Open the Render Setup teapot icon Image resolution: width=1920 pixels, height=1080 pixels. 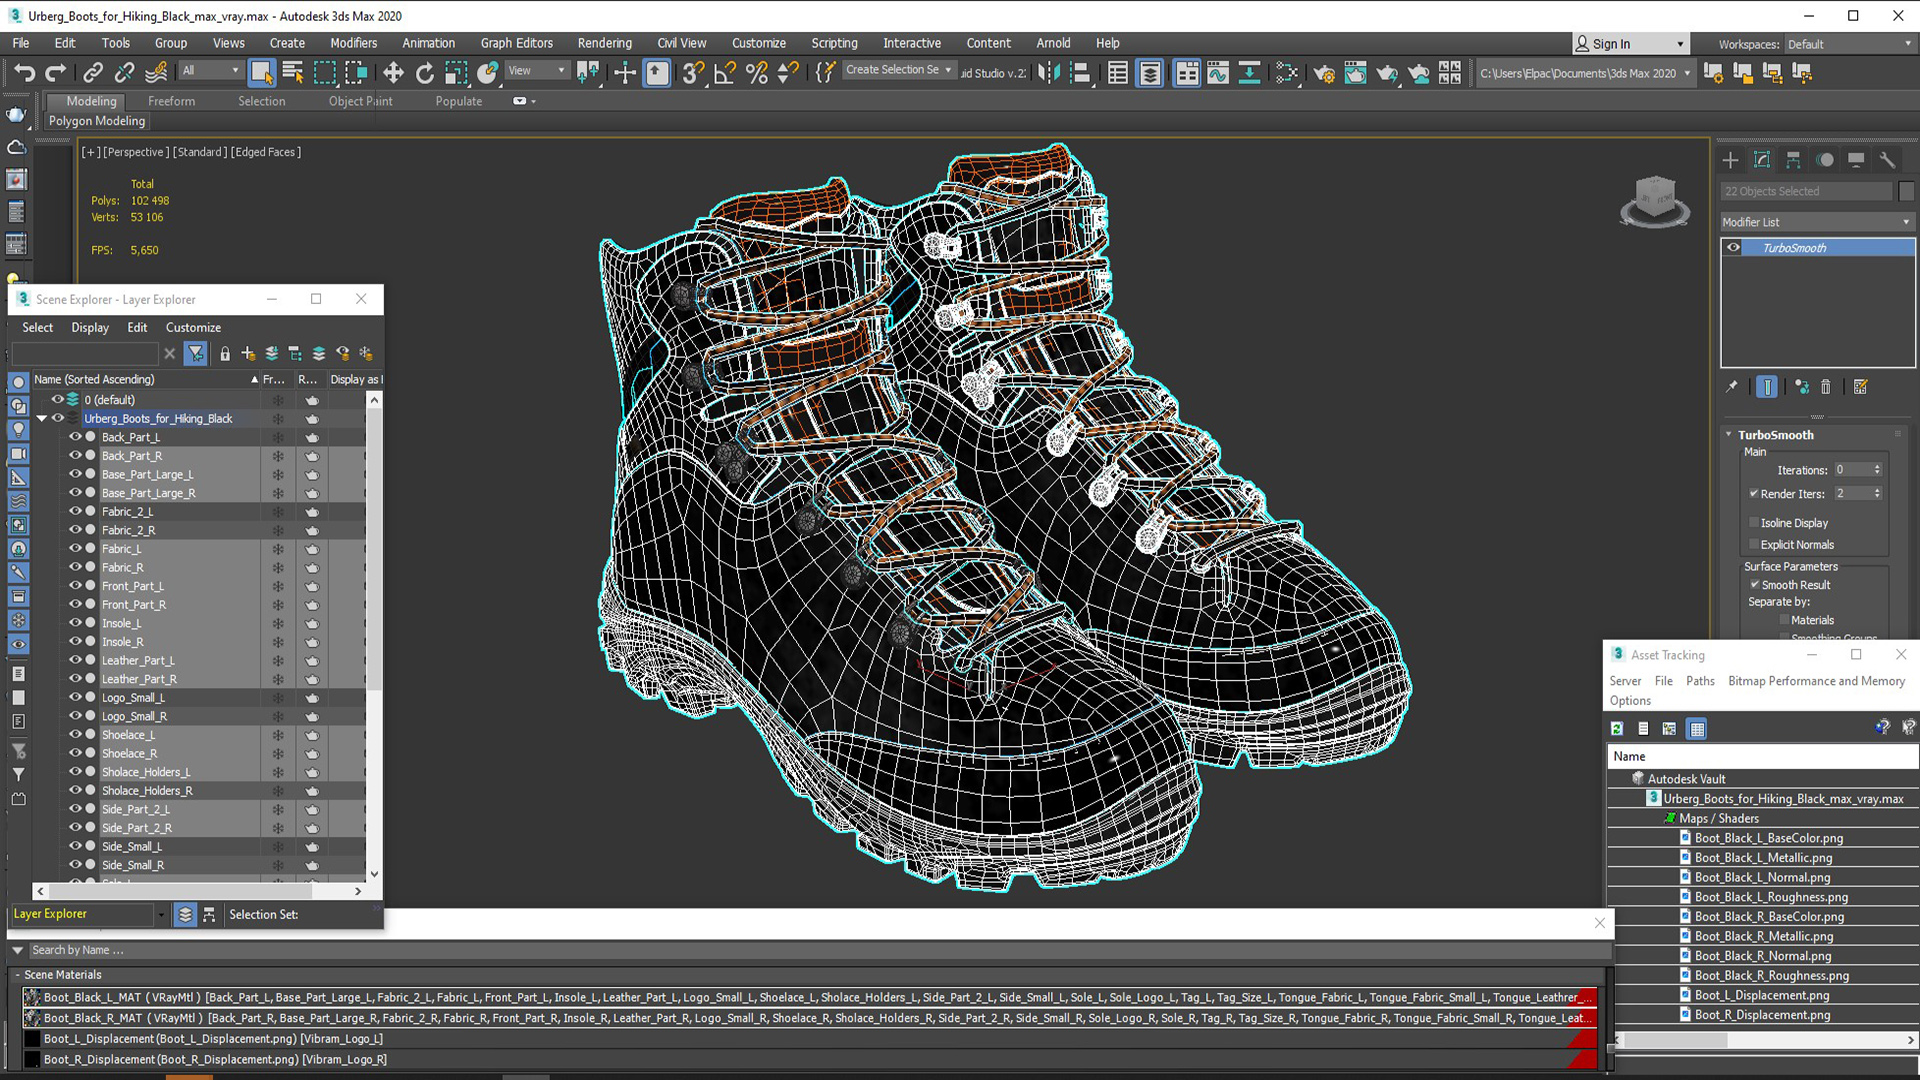click(x=1323, y=72)
